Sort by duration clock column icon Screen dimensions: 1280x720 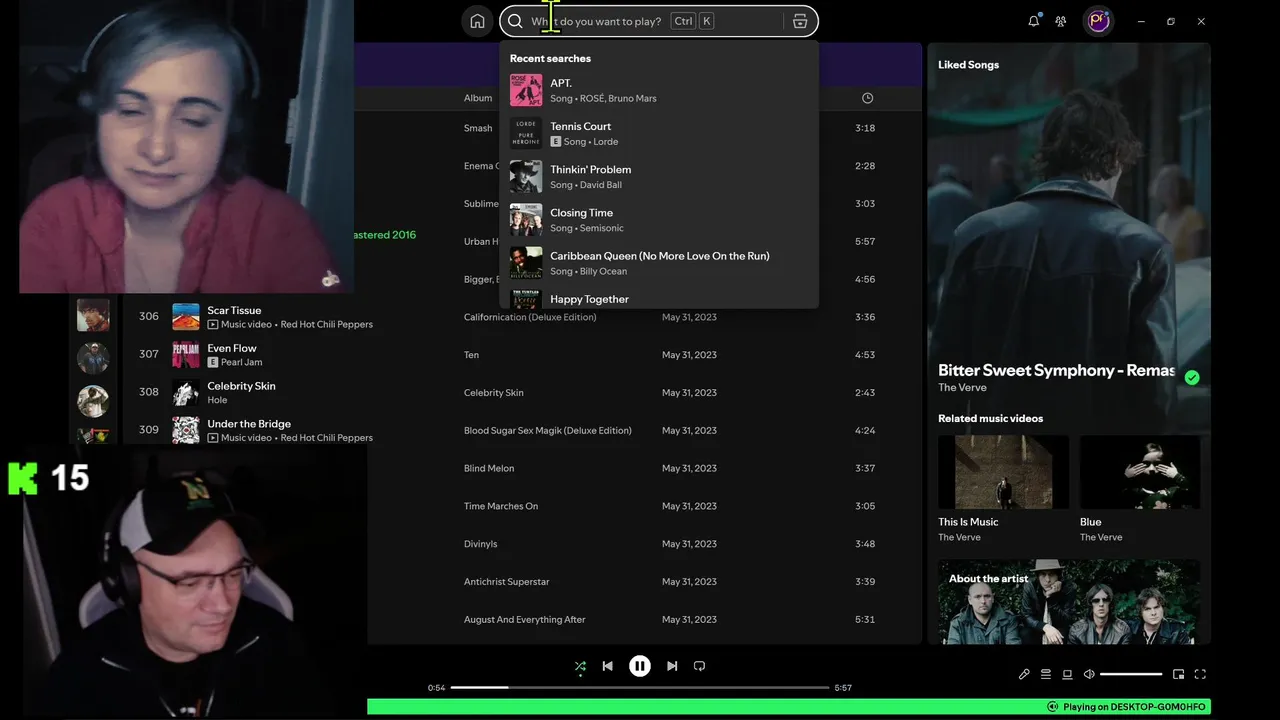[x=867, y=98]
